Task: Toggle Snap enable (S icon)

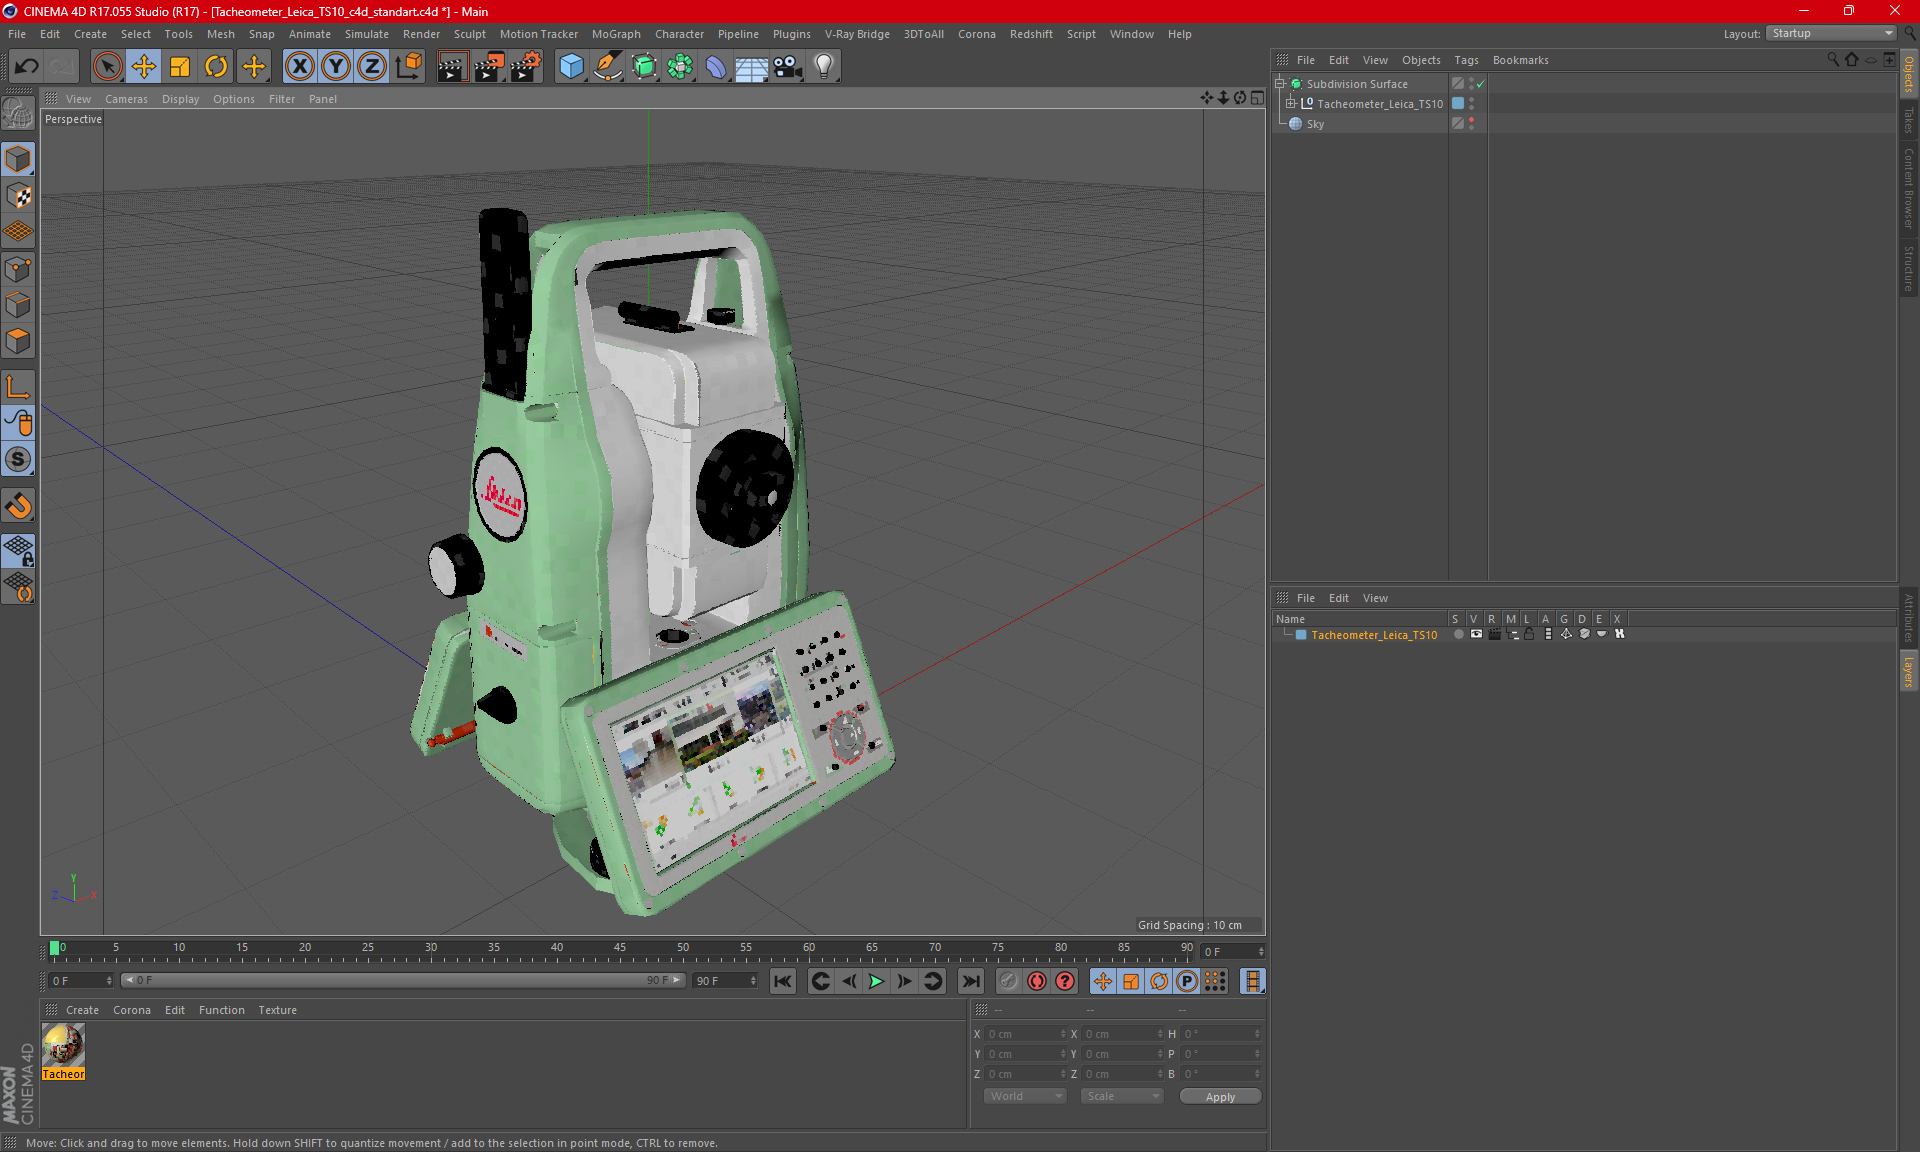Action: (x=18, y=459)
